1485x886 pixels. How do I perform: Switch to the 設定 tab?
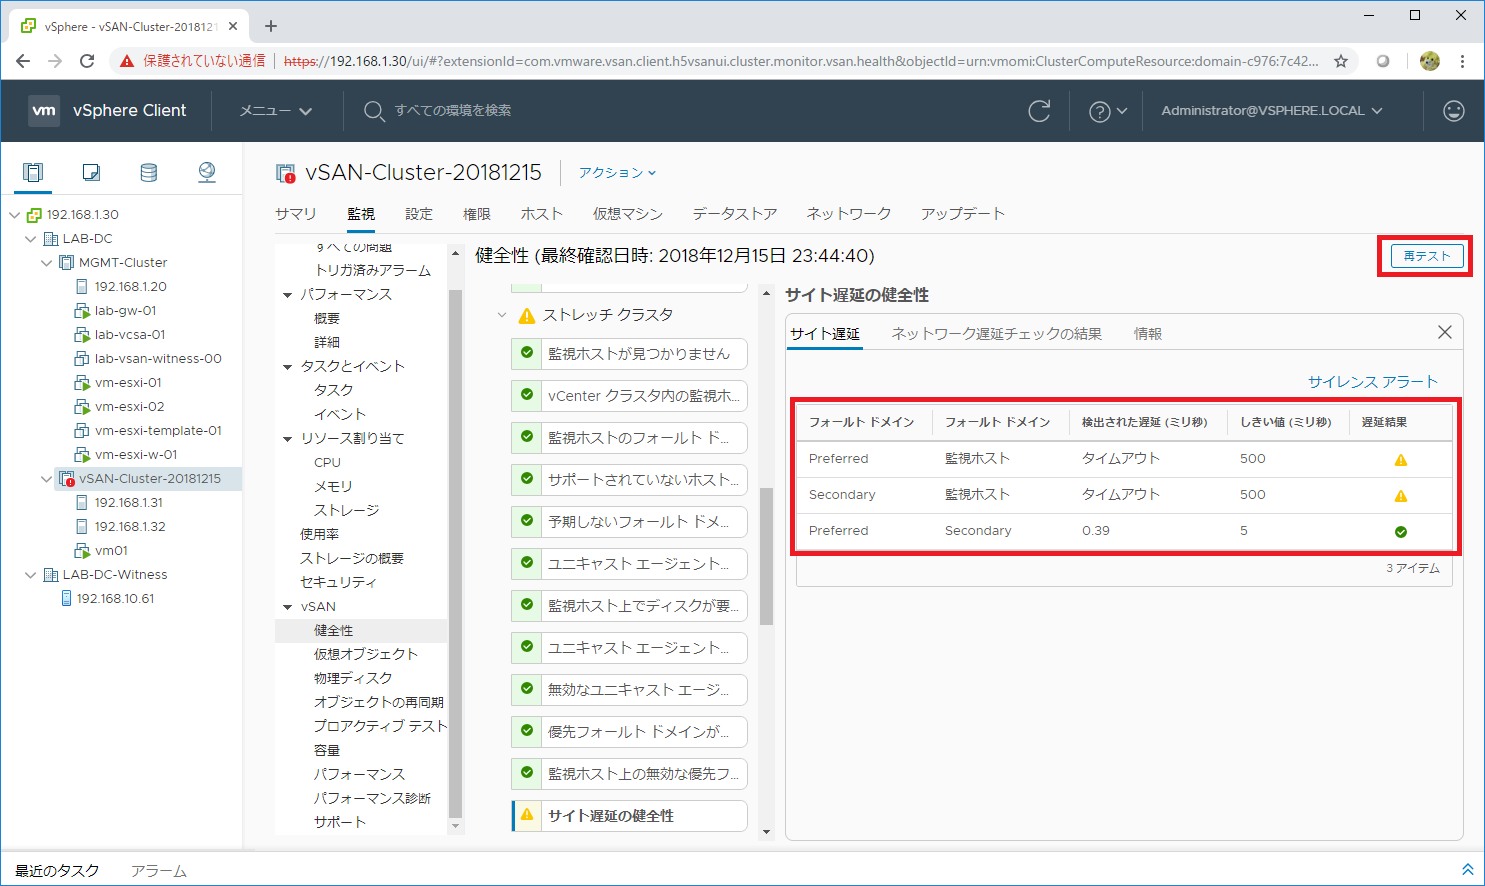click(419, 214)
